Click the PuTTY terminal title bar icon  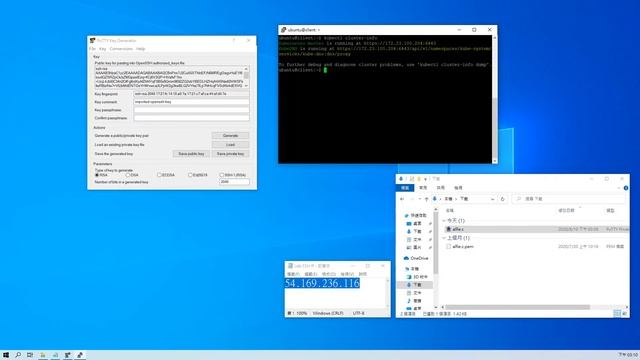coord(283,30)
